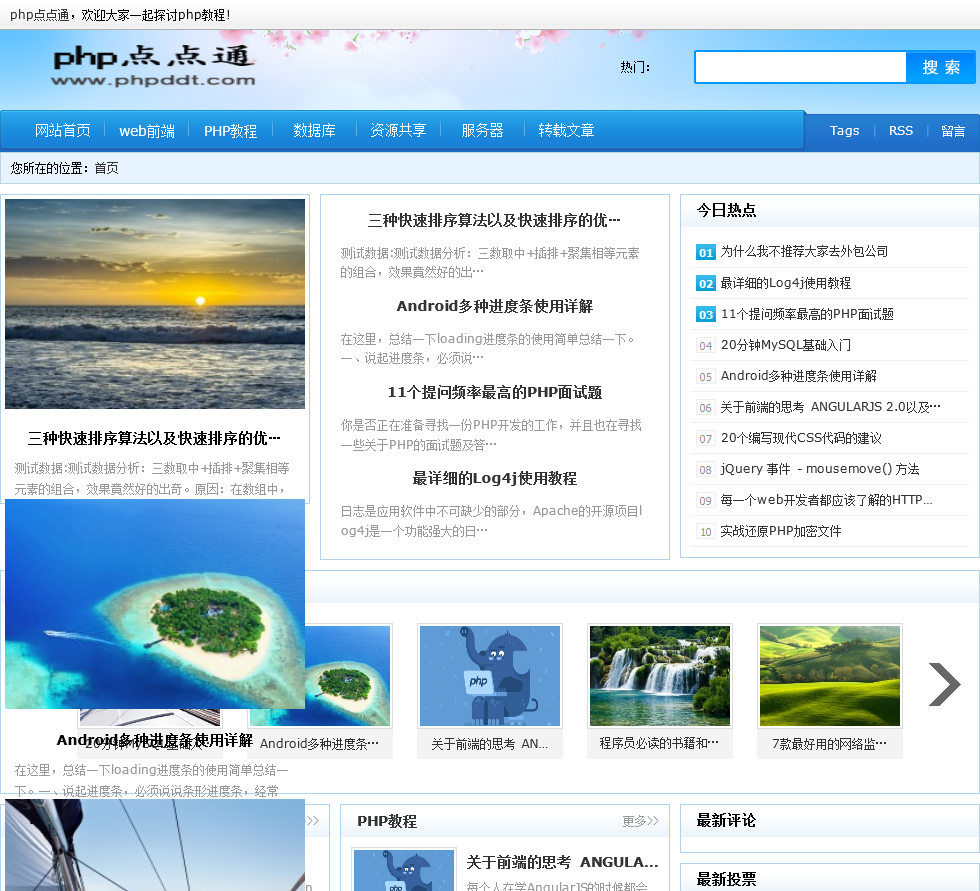Click the 02 rank badge
This screenshot has width=980, height=891.
[x=706, y=284]
